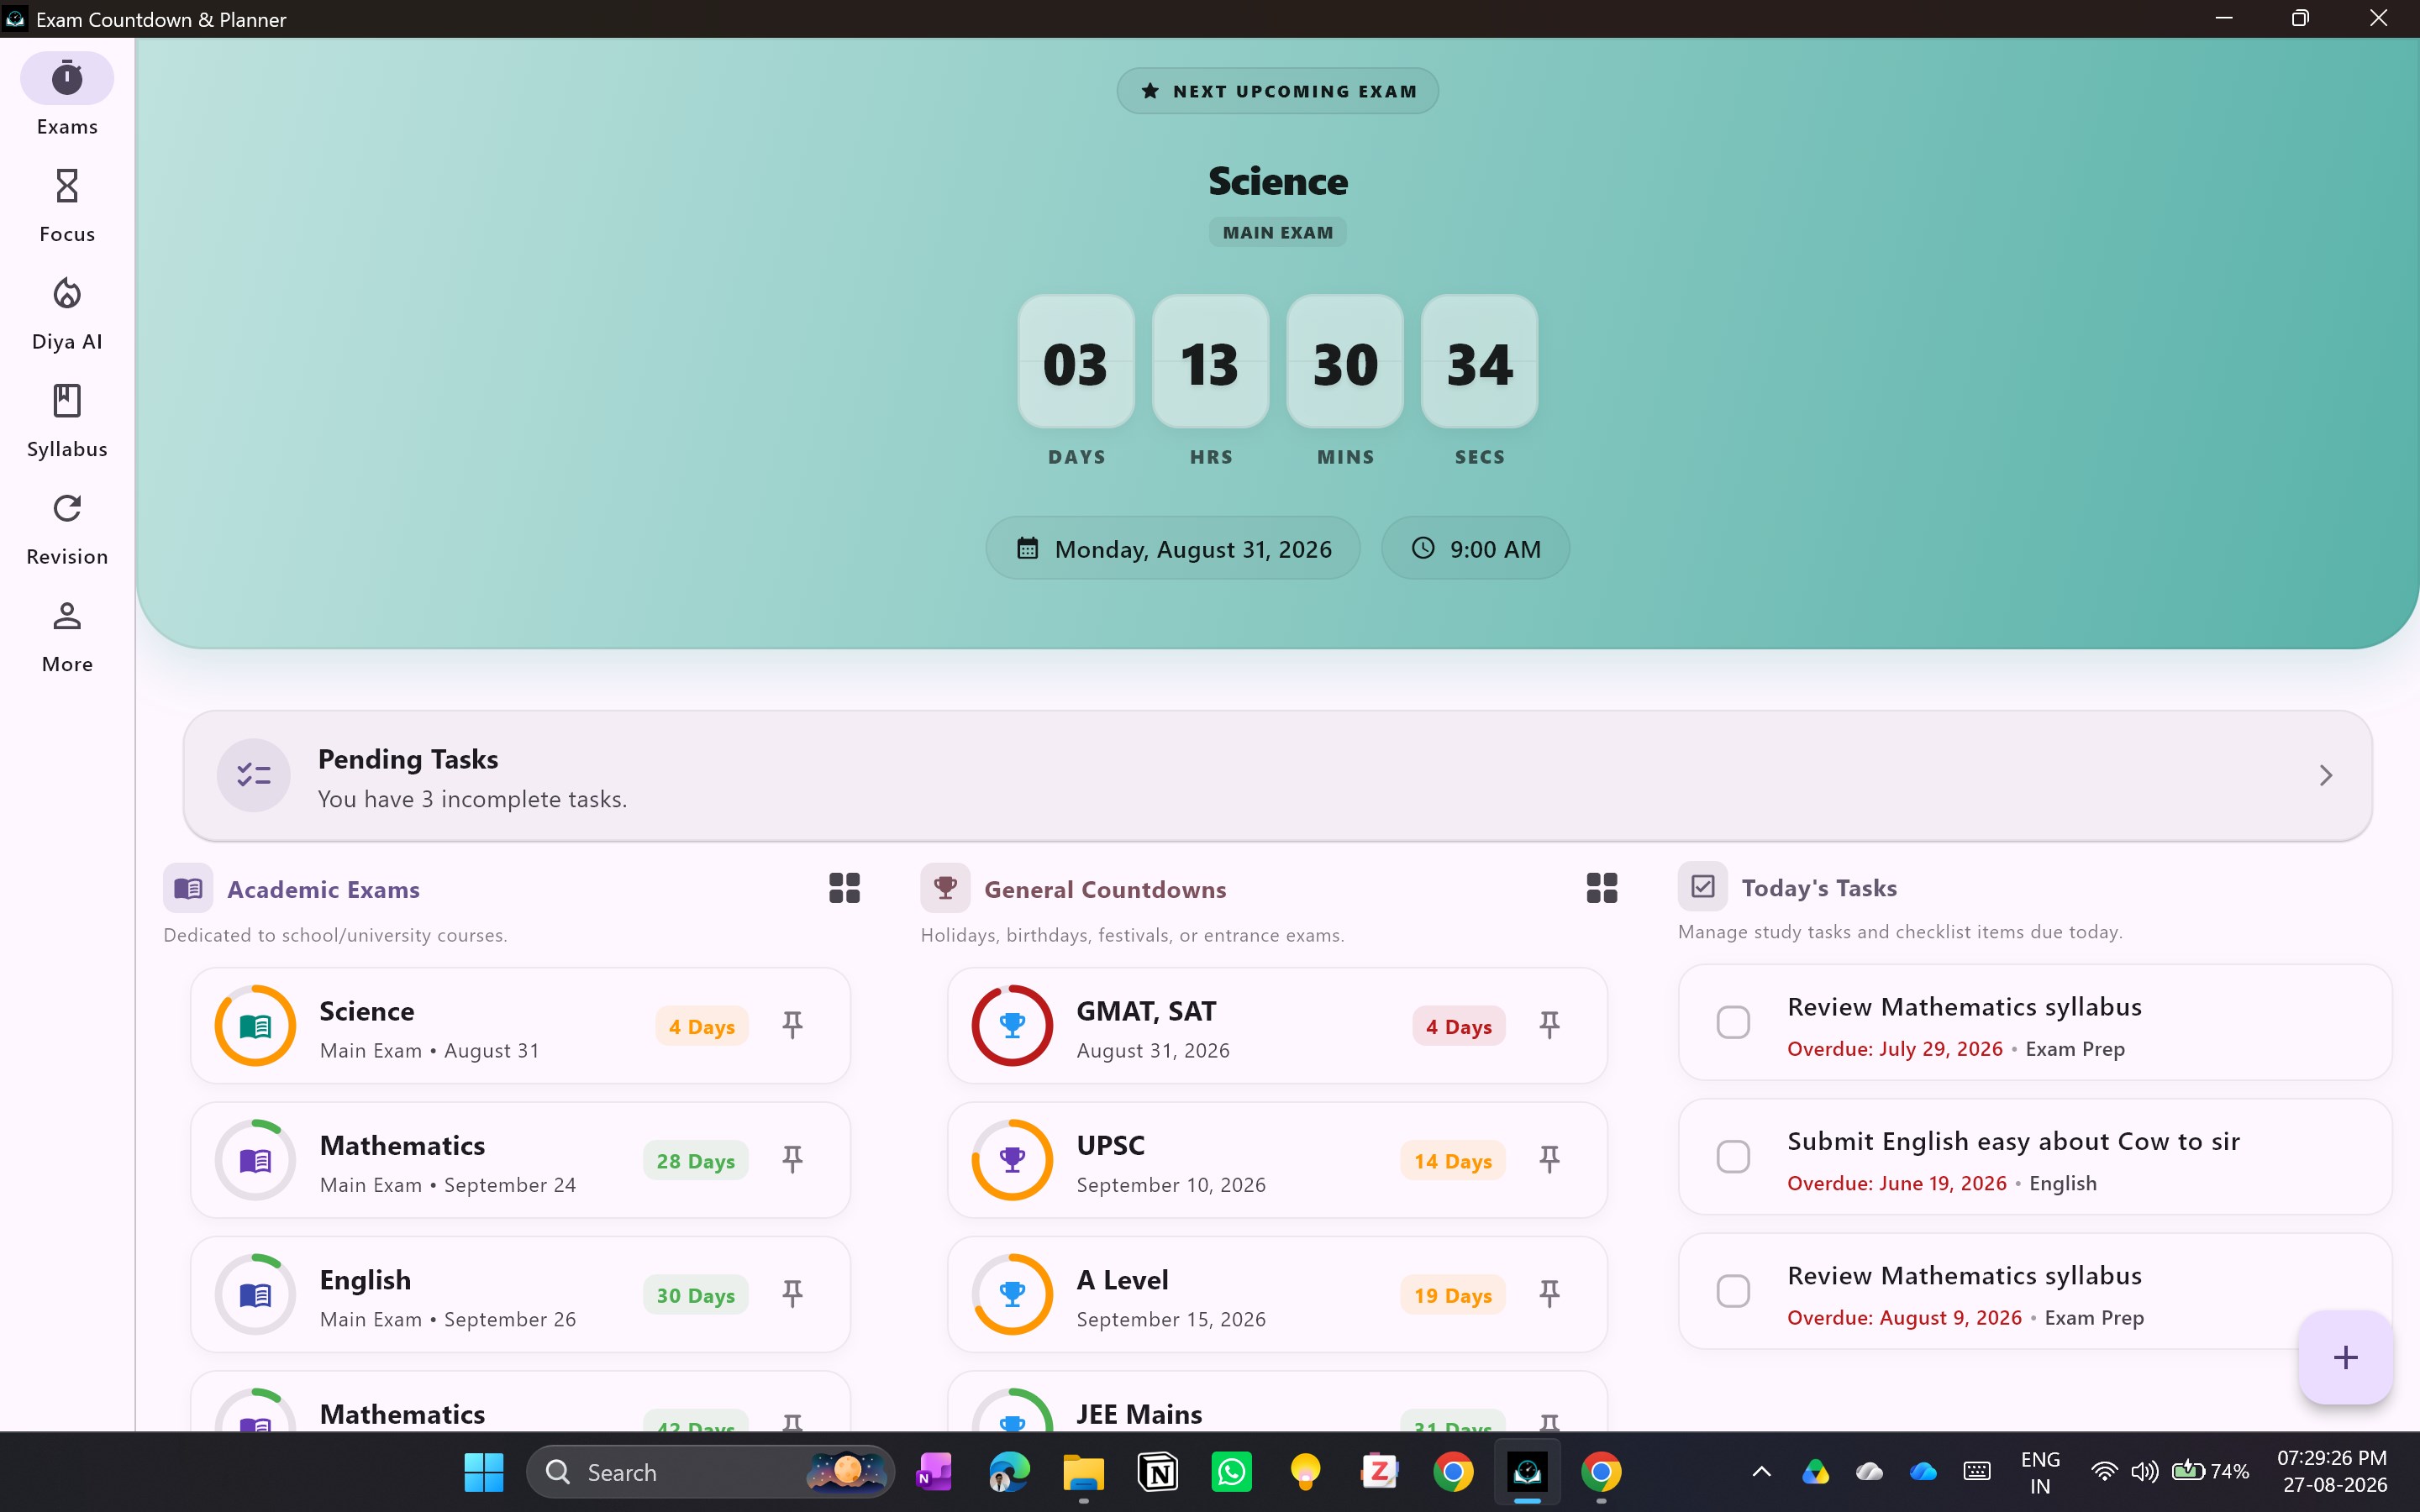Toggle grid view for Academic Exams

pos(844,888)
